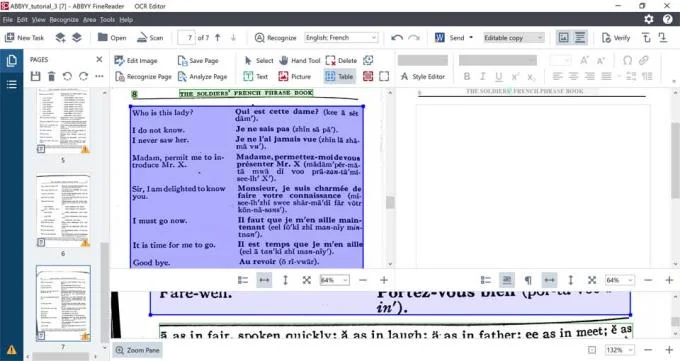Click Save Page
This screenshot has height=361, width=680.
point(198,60)
